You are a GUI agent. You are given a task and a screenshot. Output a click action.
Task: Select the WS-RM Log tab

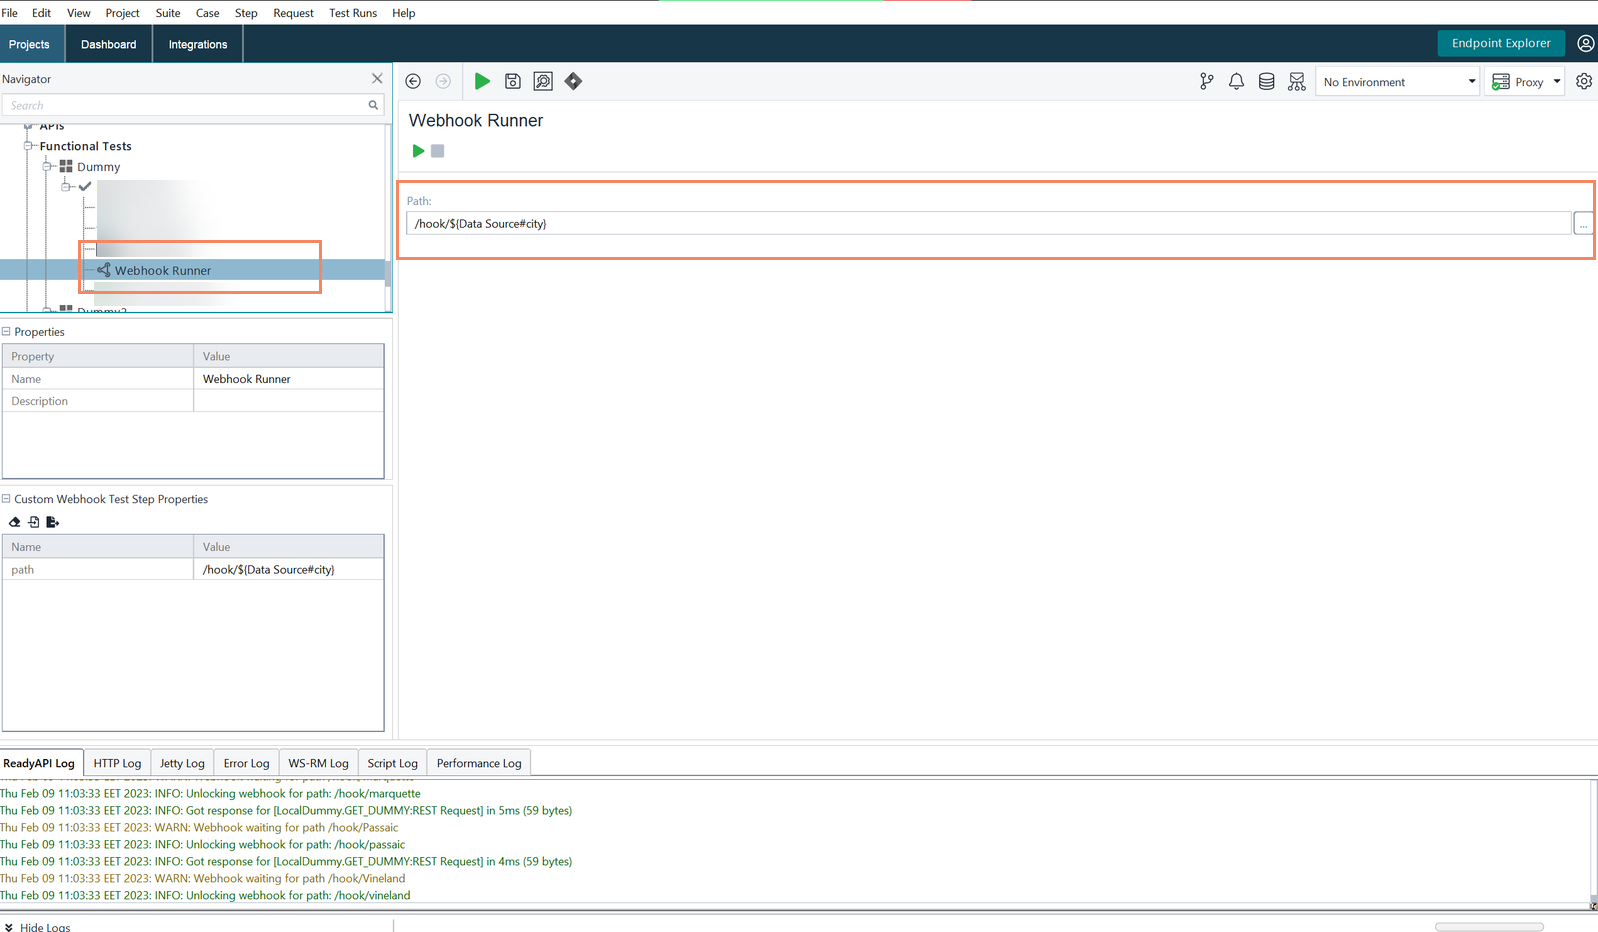point(318,763)
